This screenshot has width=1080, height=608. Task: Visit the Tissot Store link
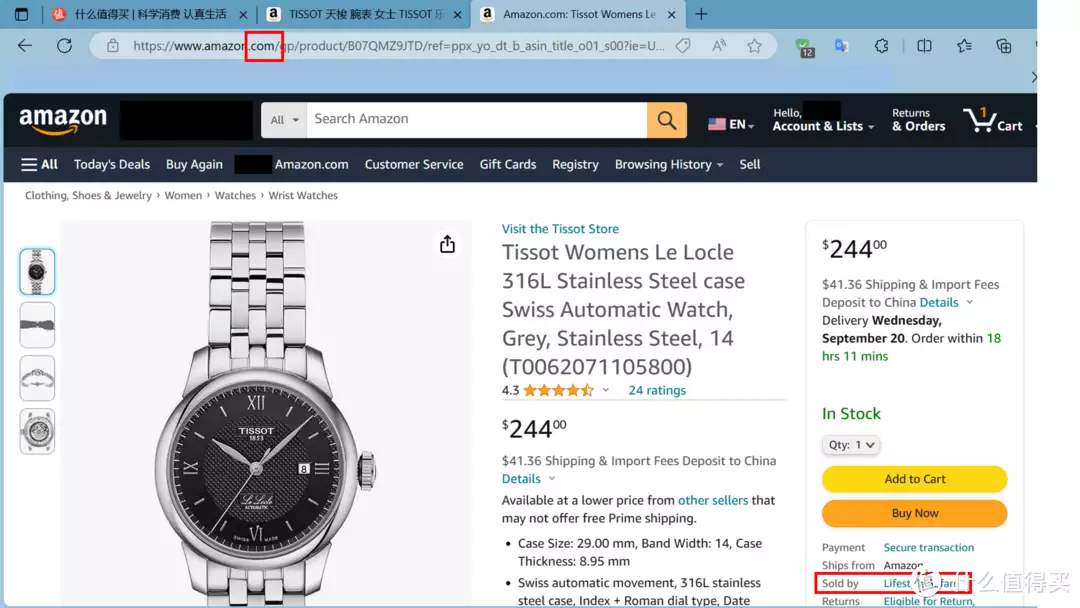(560, 229)
